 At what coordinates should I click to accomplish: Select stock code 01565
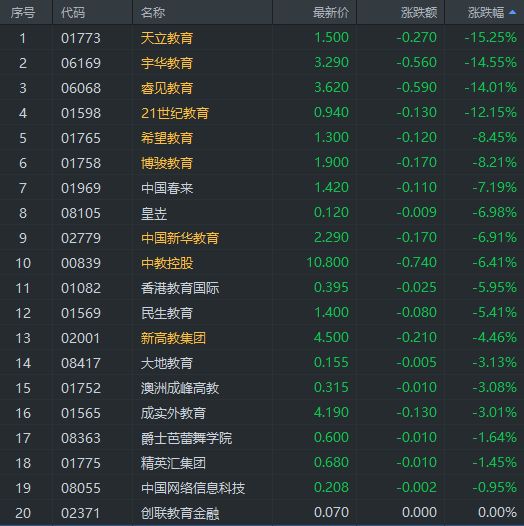[81, 413]
